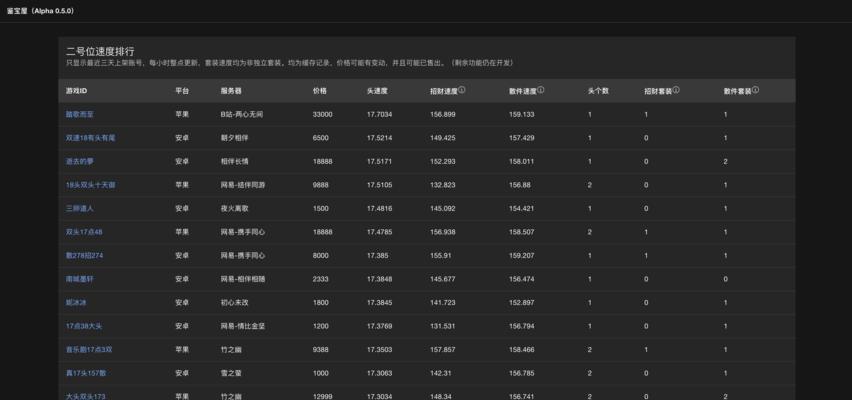The height and width of the screenshot is (400, 852).
Task: Click the 平台 column header
Action: [182, 91]
